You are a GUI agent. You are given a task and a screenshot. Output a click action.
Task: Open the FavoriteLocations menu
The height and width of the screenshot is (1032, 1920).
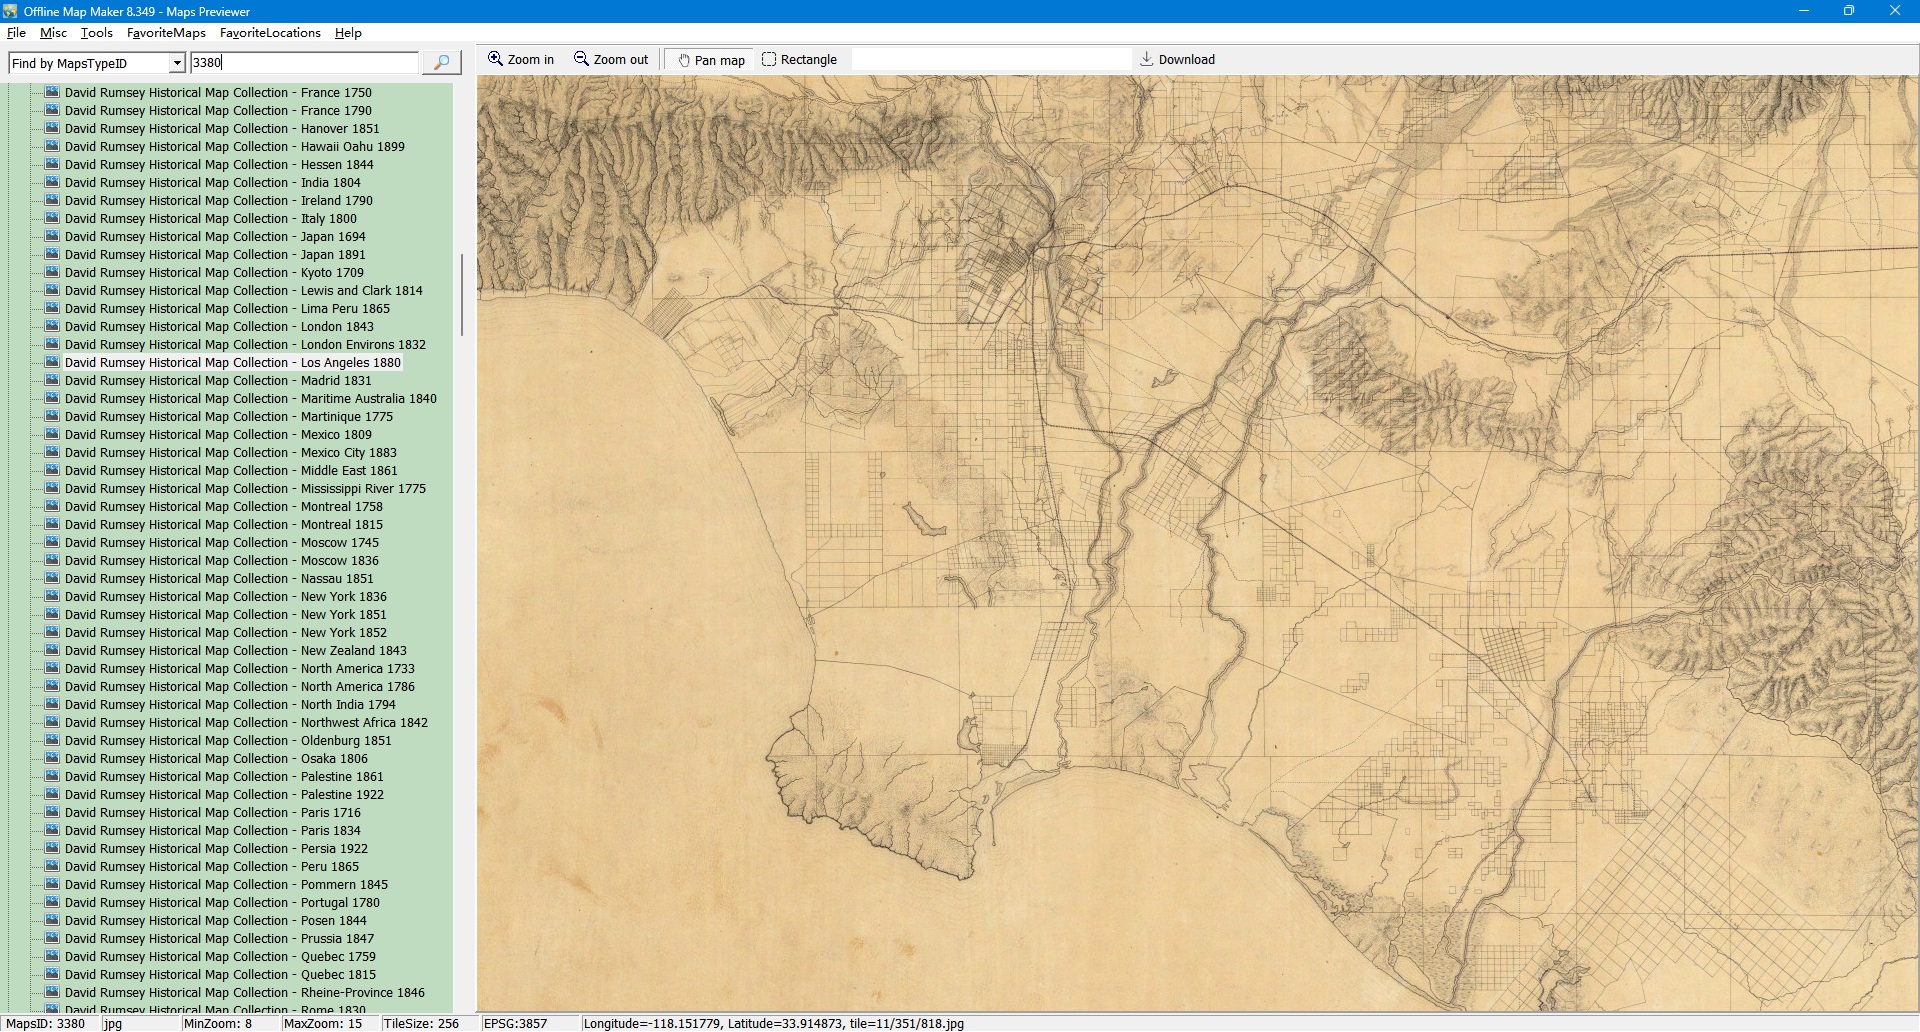[x=270, y=33]
